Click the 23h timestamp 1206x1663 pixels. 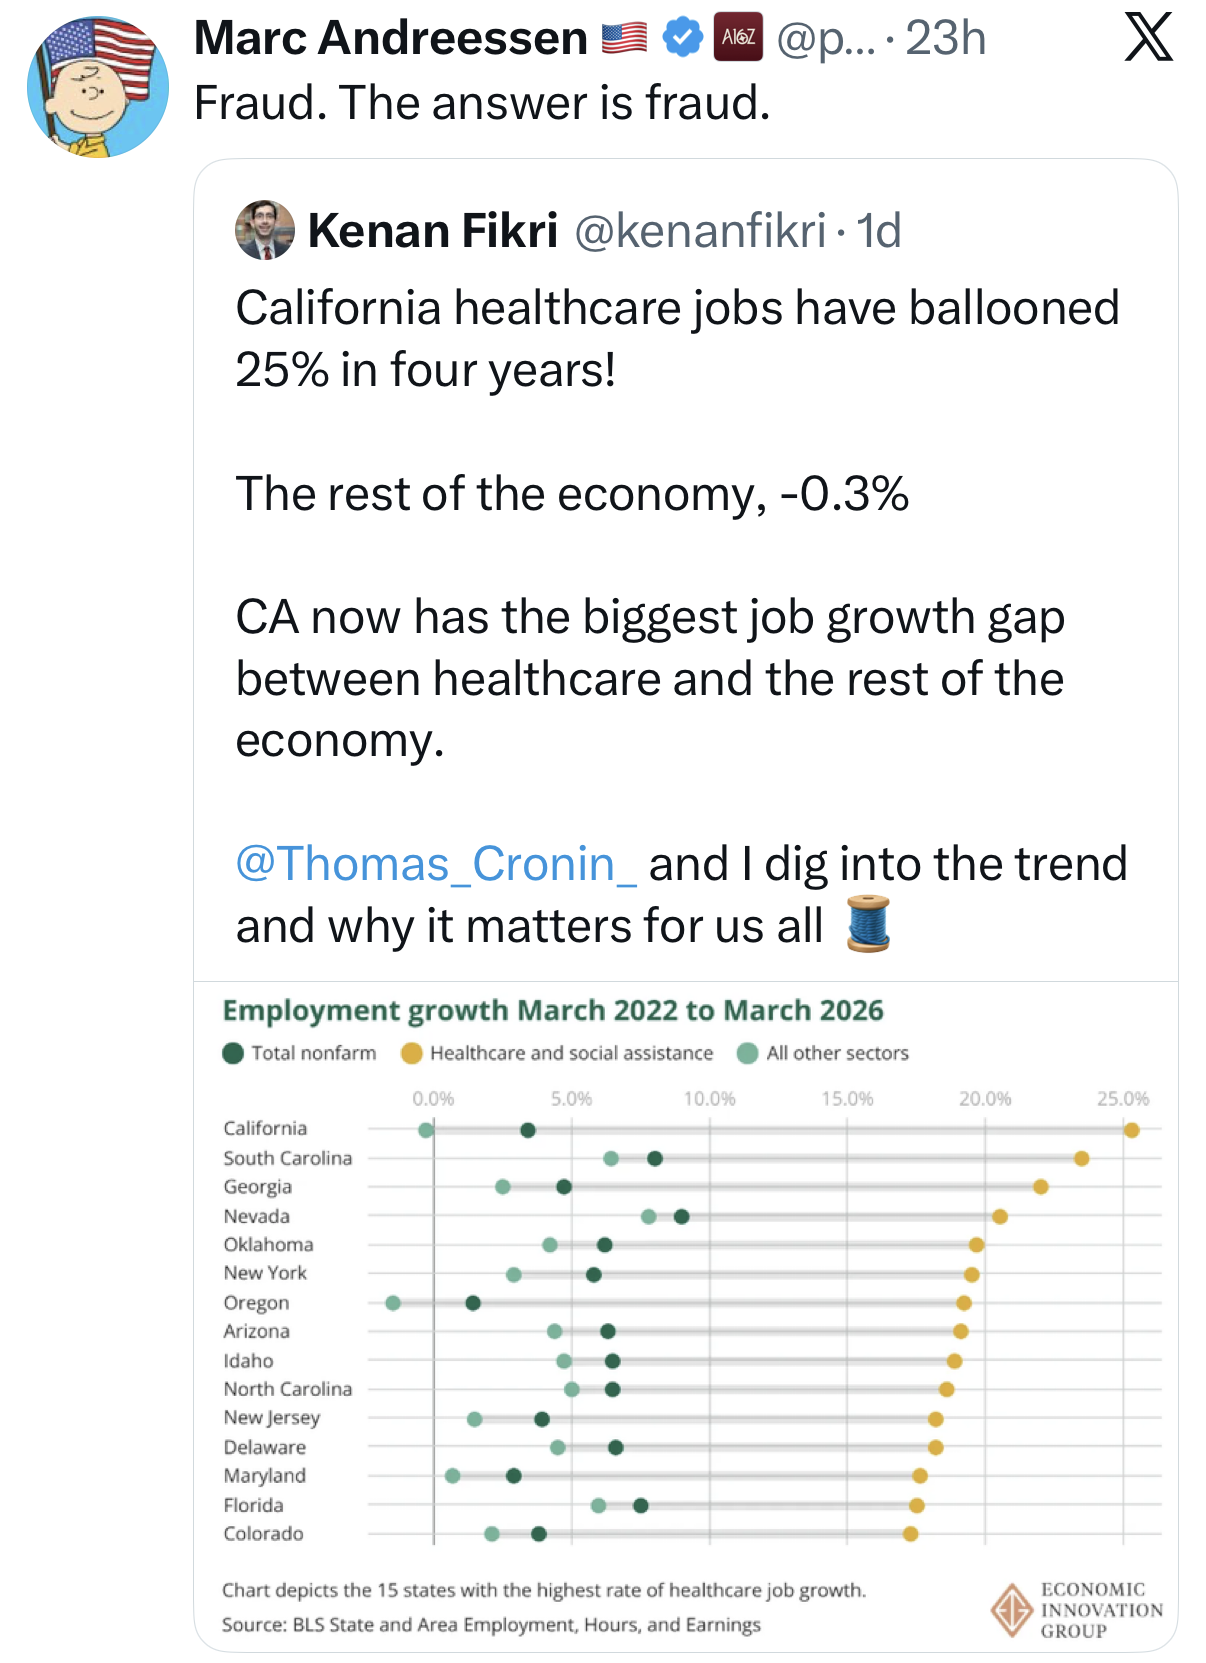(x=945, y=39)
